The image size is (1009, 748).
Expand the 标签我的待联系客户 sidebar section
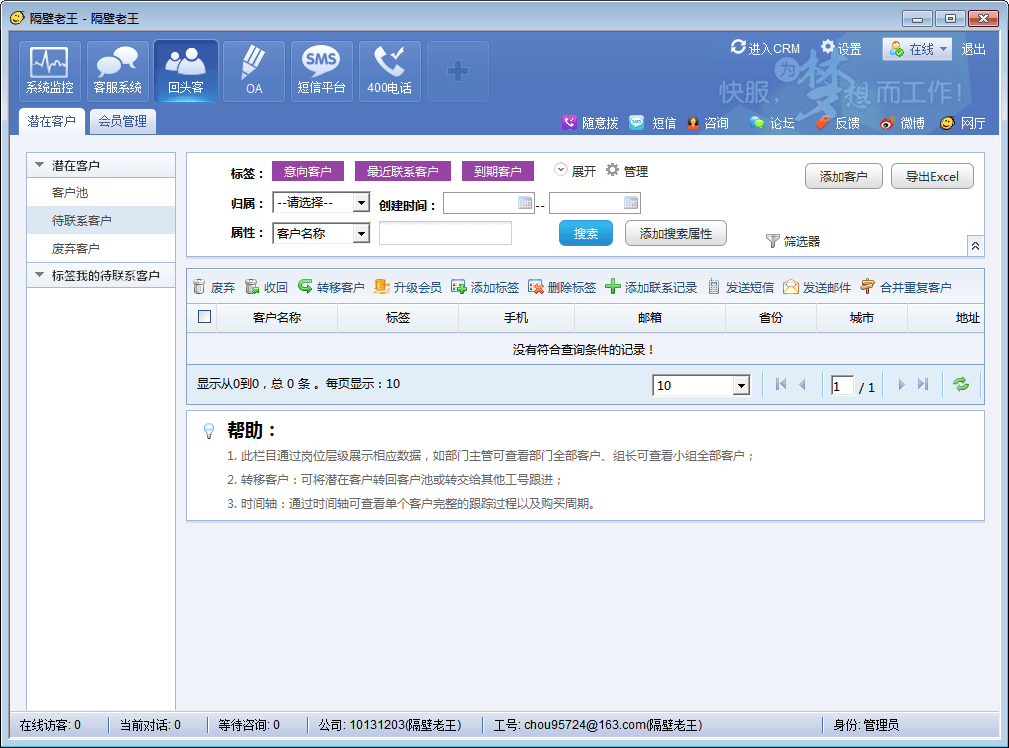40,275
